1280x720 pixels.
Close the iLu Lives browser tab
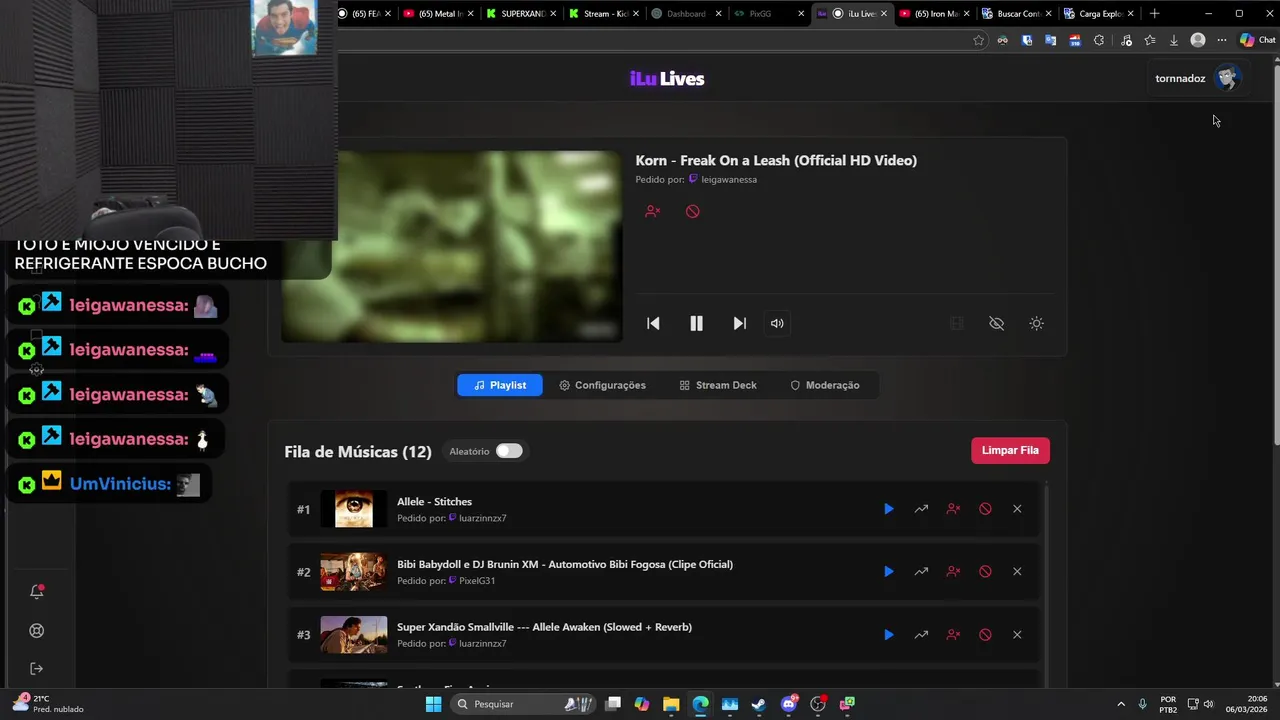(x=883, y=14)
